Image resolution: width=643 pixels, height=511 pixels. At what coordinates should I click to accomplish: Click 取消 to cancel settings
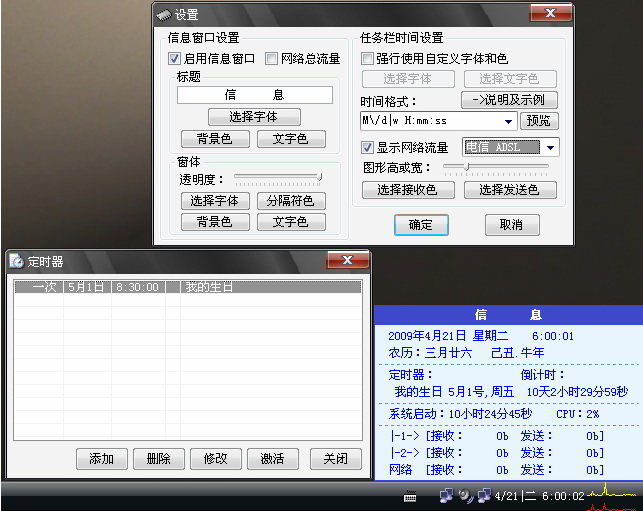[x=512, y=225]
